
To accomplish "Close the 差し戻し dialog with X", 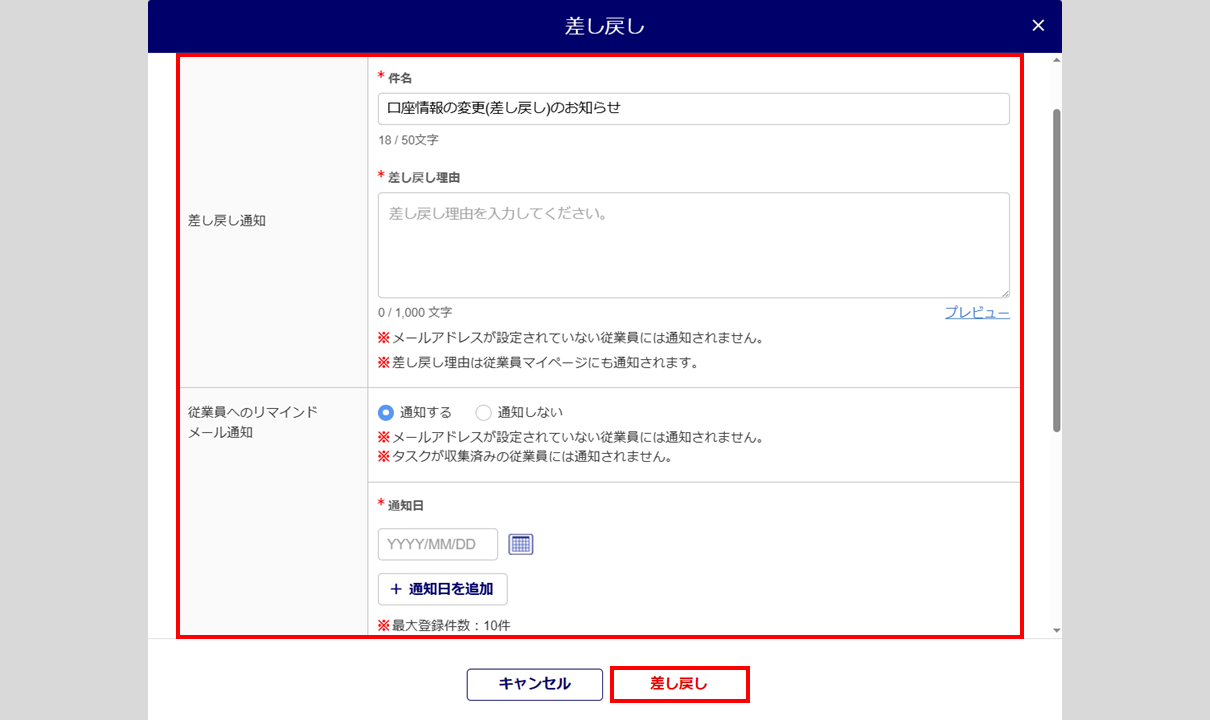I will click(1038, 26).
